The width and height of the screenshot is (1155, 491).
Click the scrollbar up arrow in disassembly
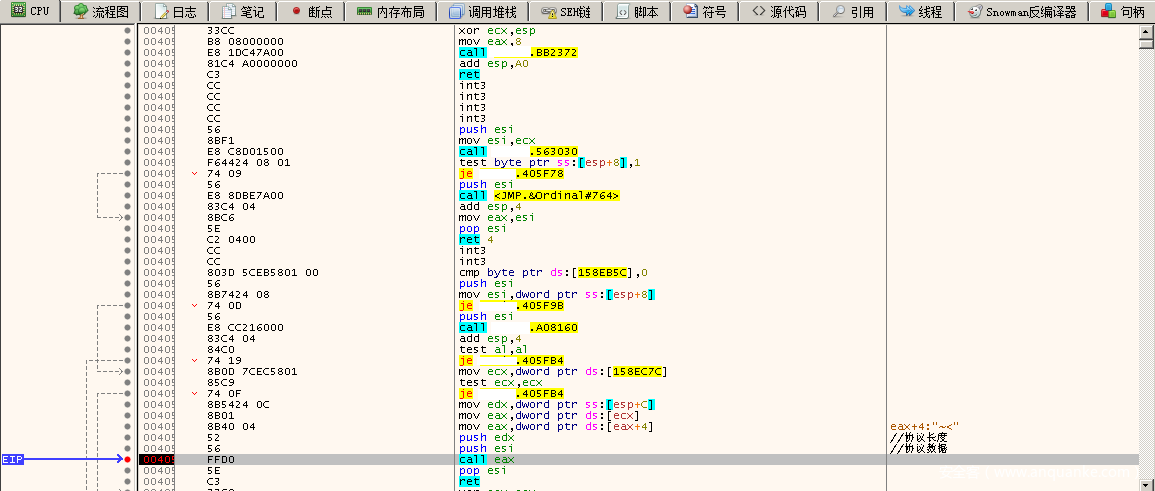tap(1146, 33)
